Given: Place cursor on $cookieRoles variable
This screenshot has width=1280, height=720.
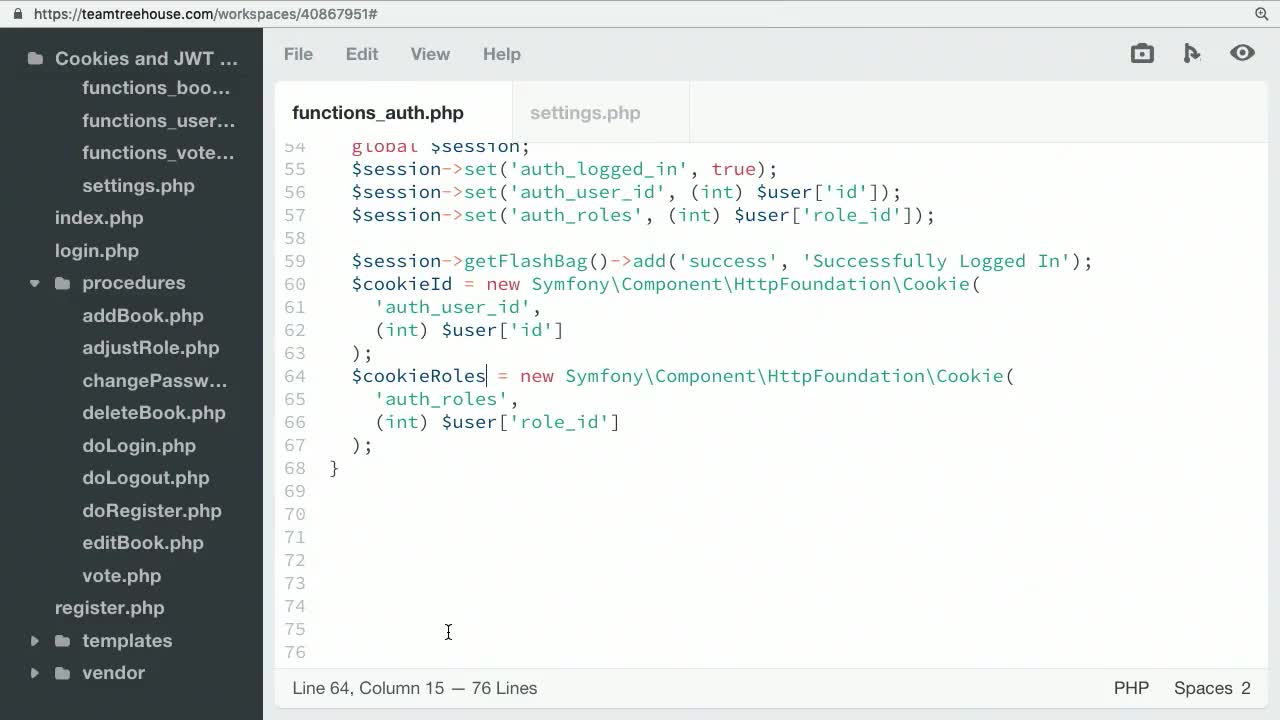Looking at the screenshot, I should click(419, 376).
